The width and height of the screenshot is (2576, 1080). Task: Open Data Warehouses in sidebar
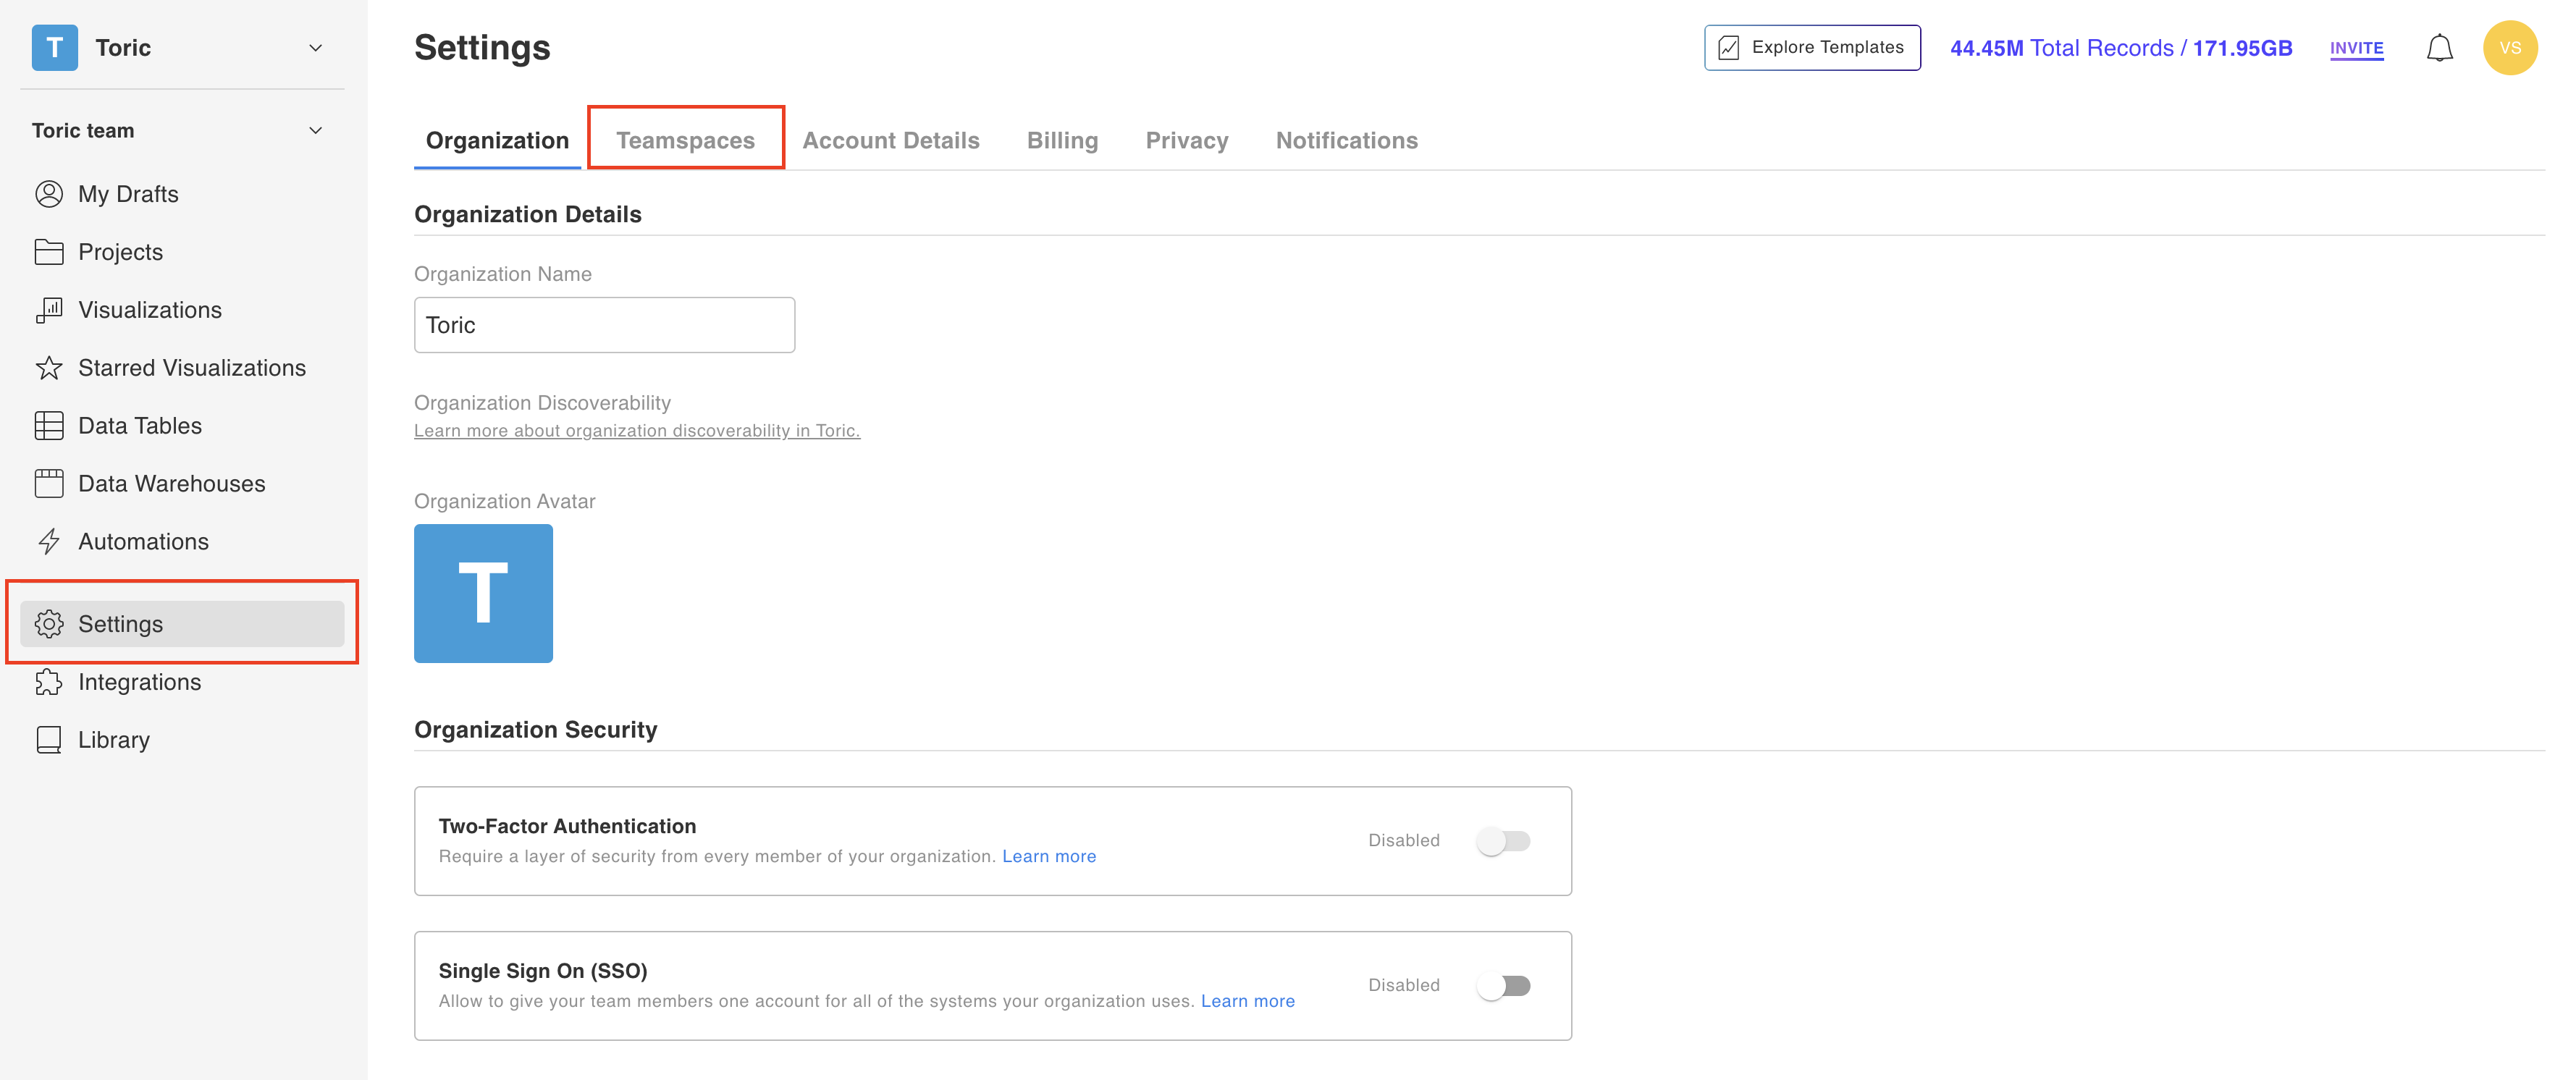[171, 484]
